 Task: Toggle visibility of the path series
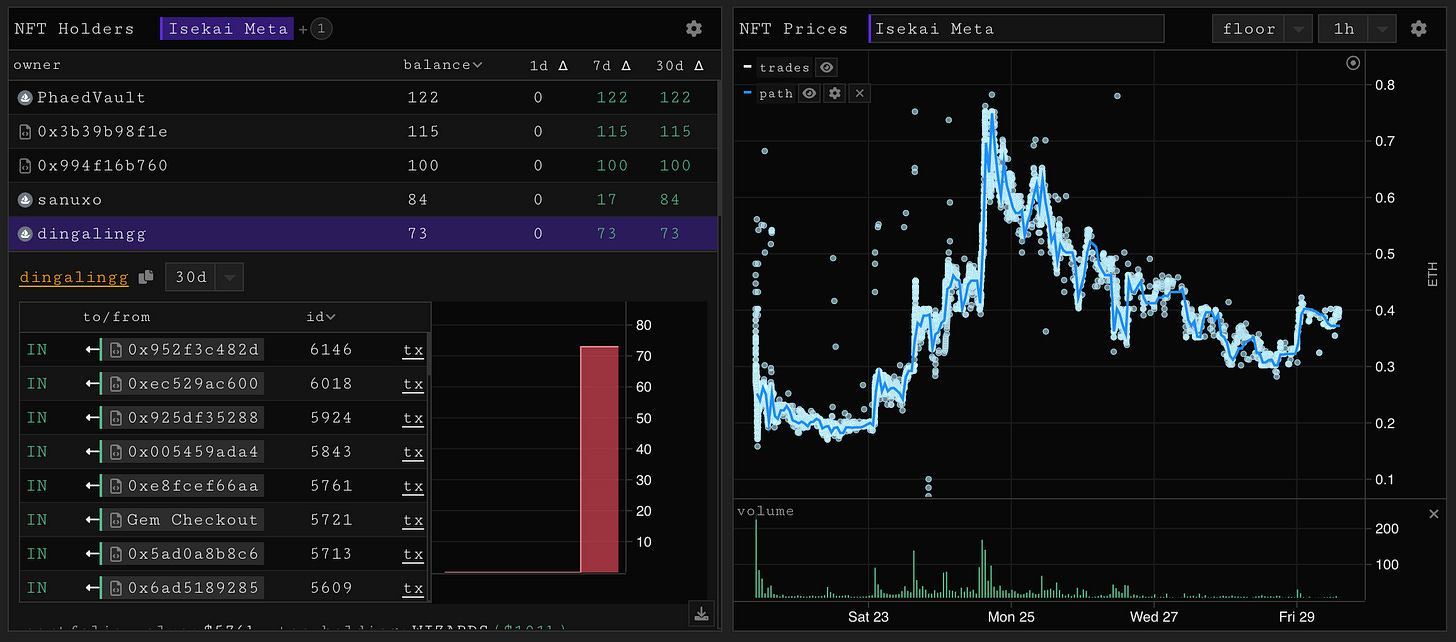click(809, 93)
